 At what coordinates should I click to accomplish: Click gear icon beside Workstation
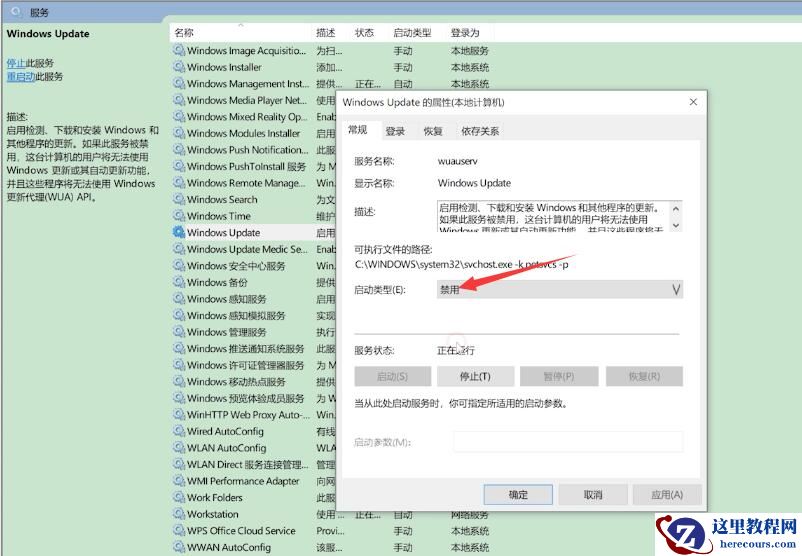click(x=179, y=514)
